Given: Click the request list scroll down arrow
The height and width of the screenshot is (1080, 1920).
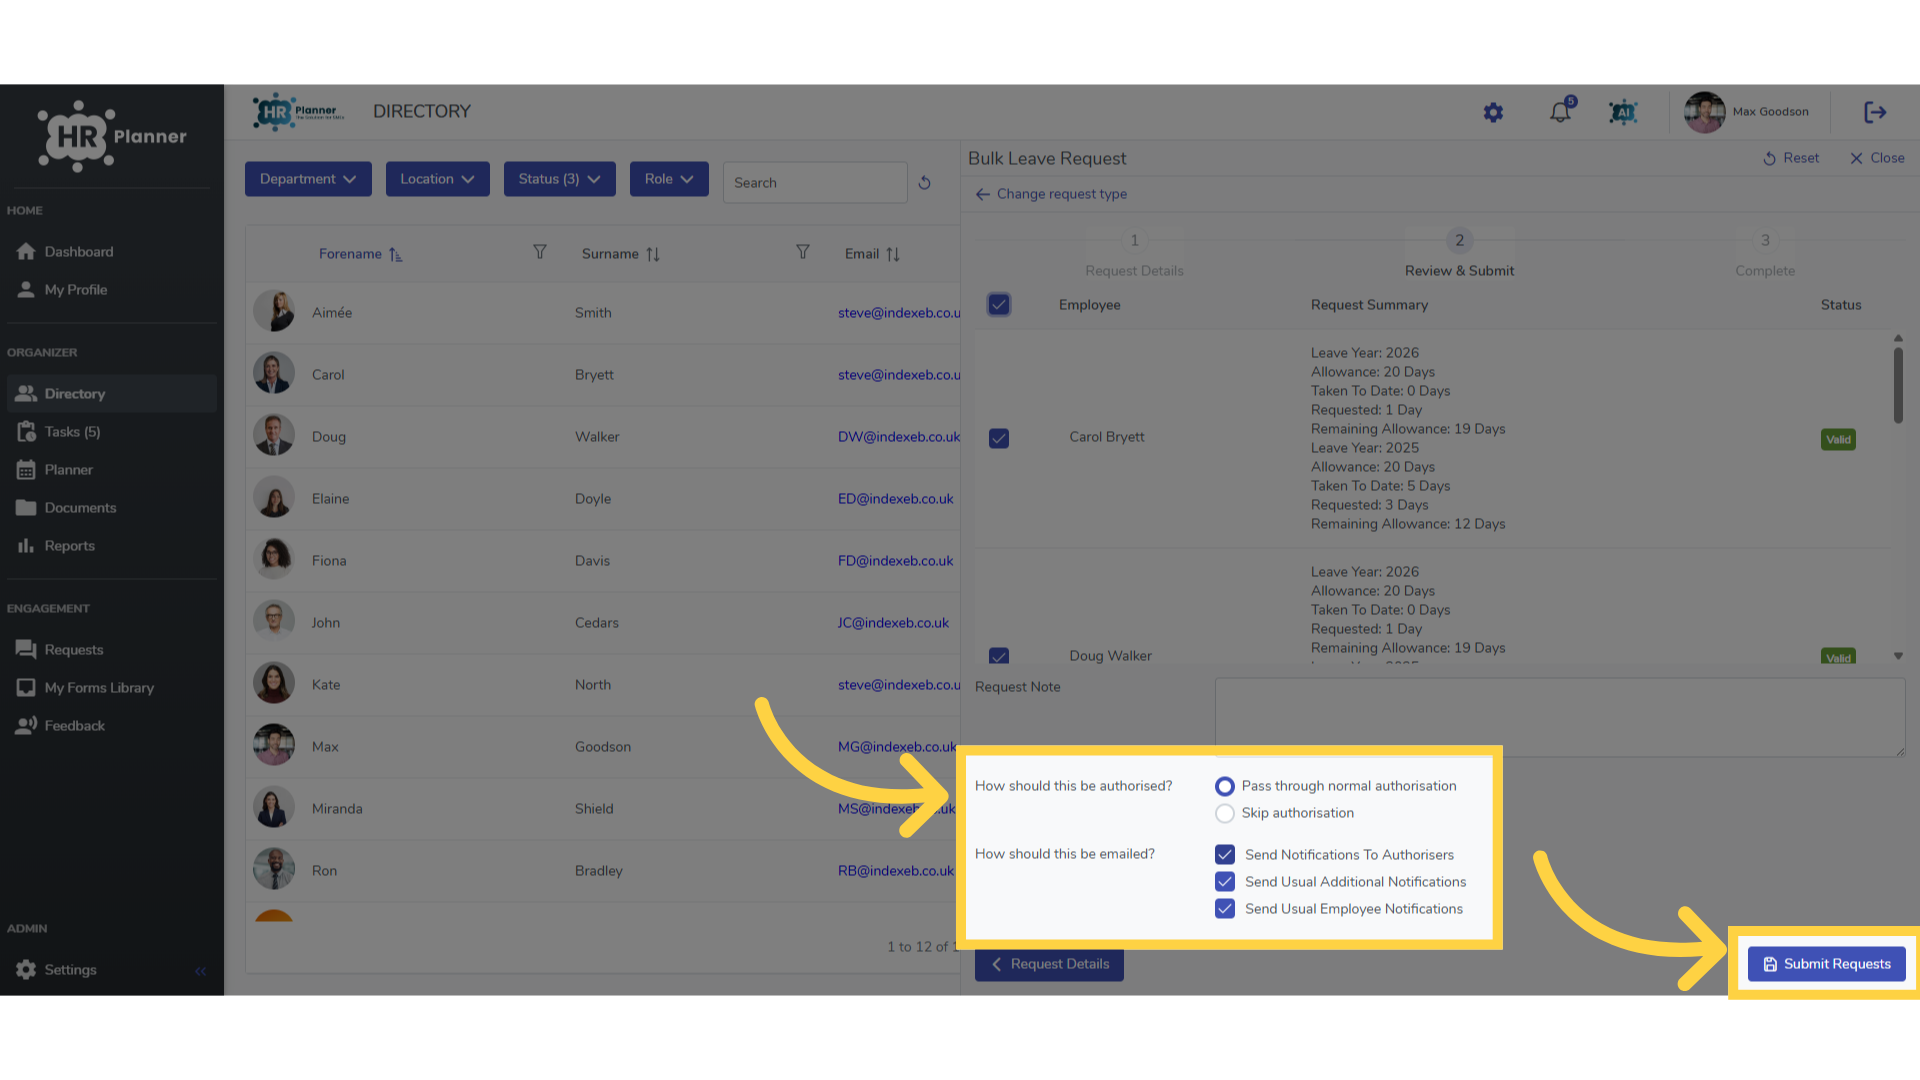Looking at the screenshot, I should pos(1898,656).
